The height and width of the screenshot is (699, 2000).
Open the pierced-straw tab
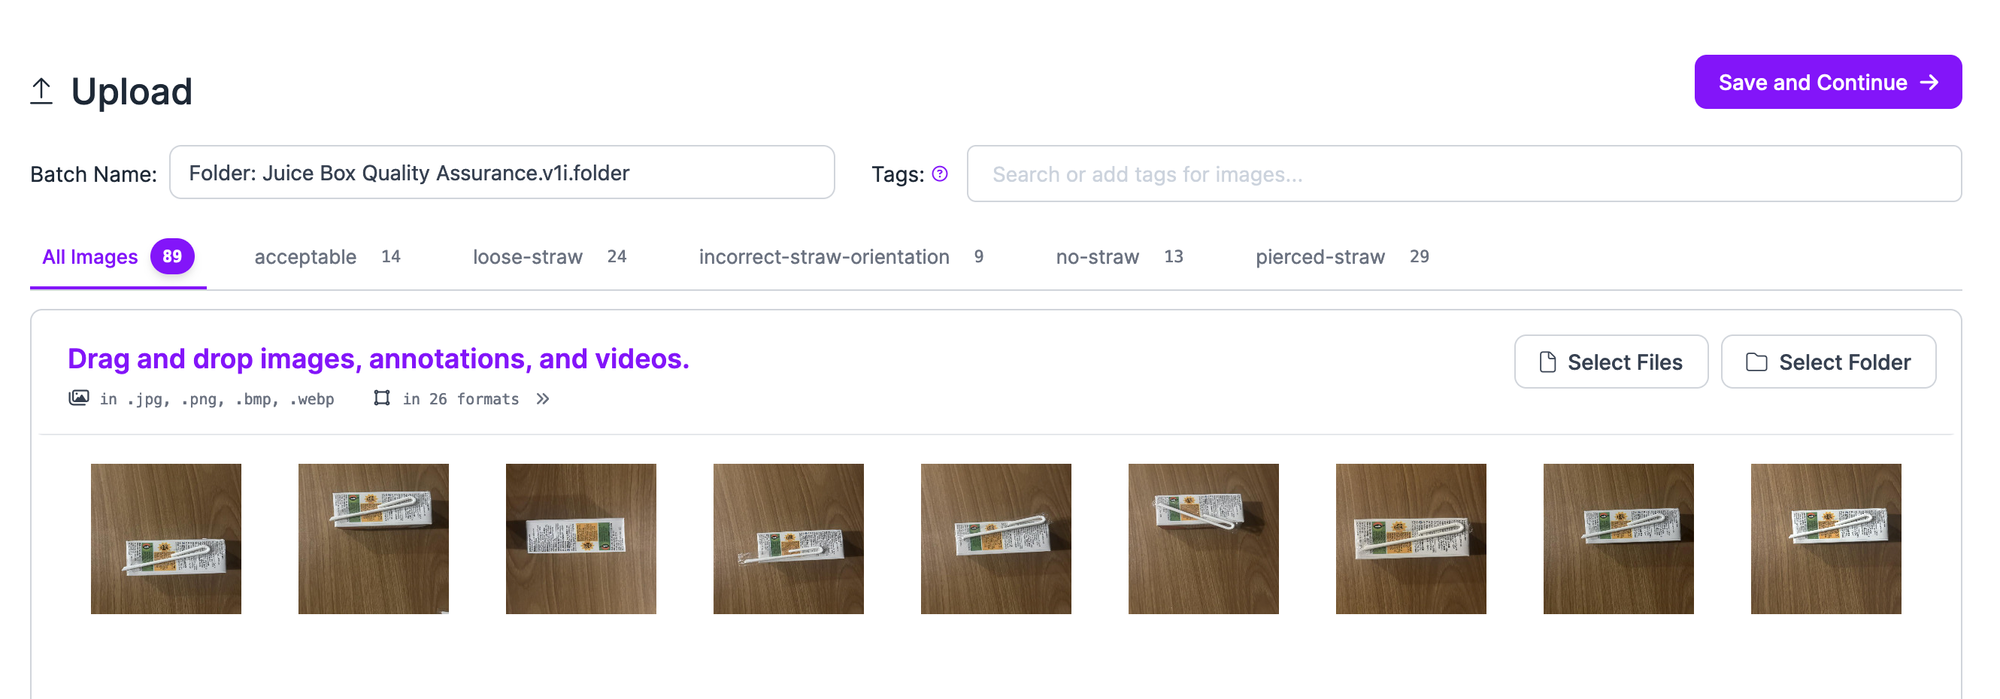click(1342, 257)
